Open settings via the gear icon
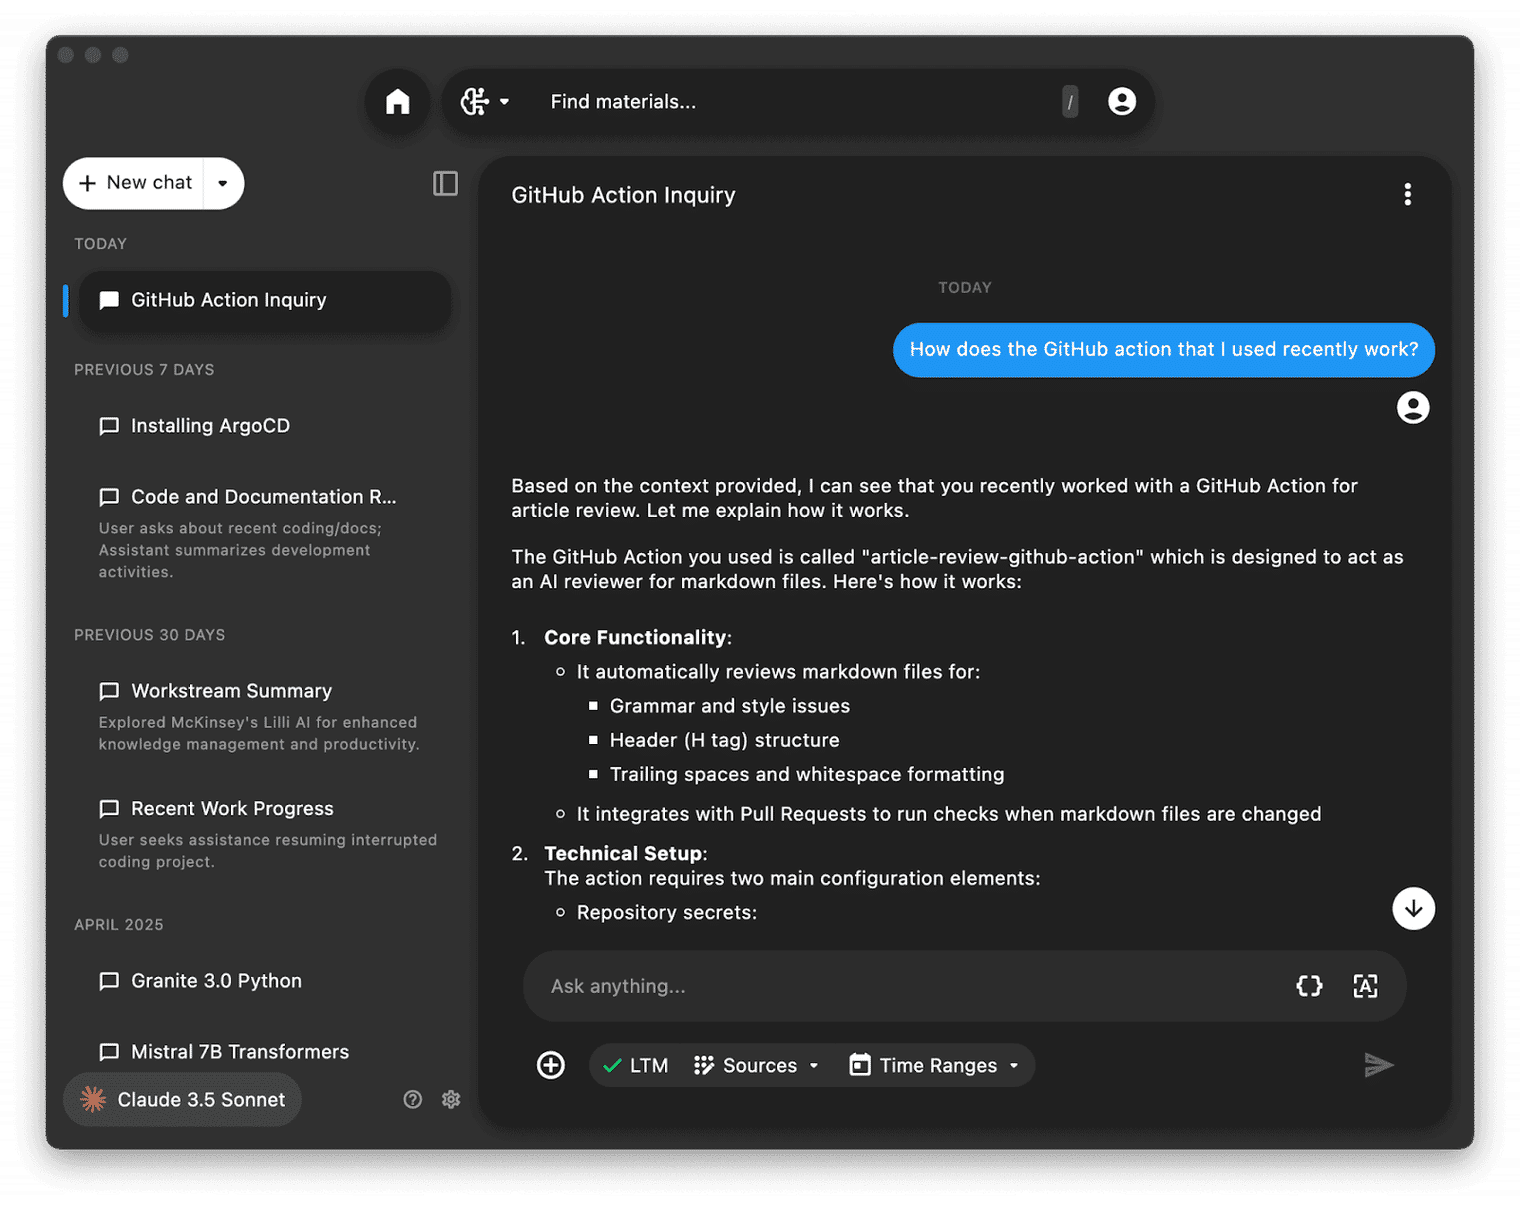The image size is (1520, 1206). [x=451, y=1100]
